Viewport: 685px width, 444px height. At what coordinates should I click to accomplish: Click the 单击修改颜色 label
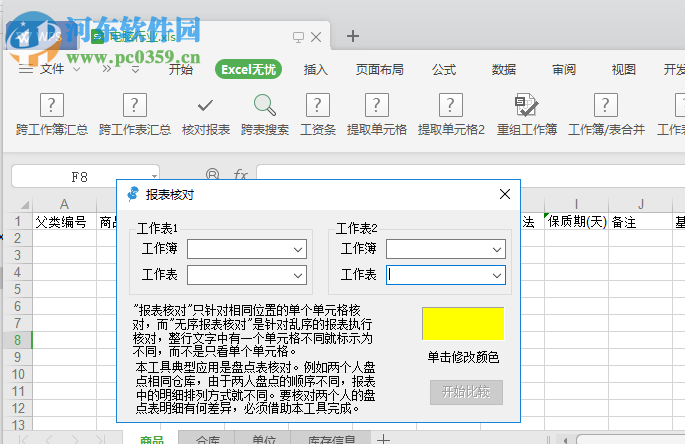point(463,357)
